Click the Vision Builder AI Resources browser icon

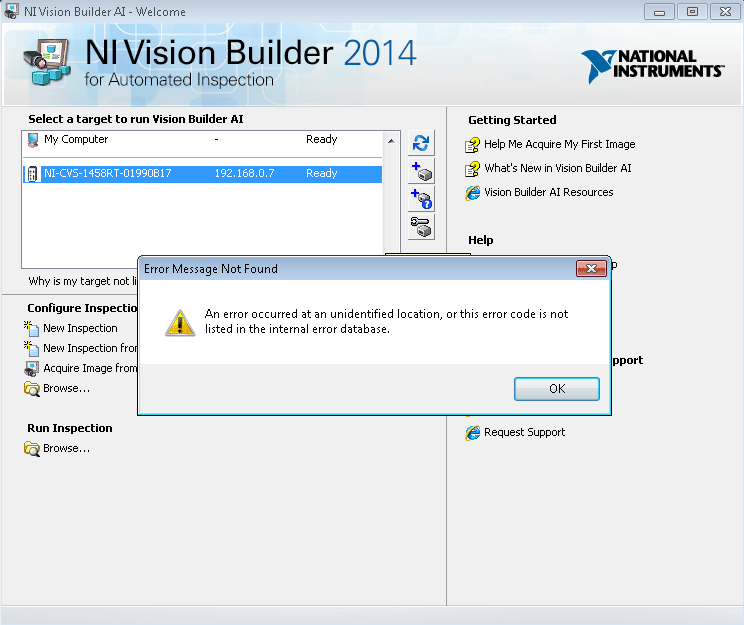click(x=472, y=193)
